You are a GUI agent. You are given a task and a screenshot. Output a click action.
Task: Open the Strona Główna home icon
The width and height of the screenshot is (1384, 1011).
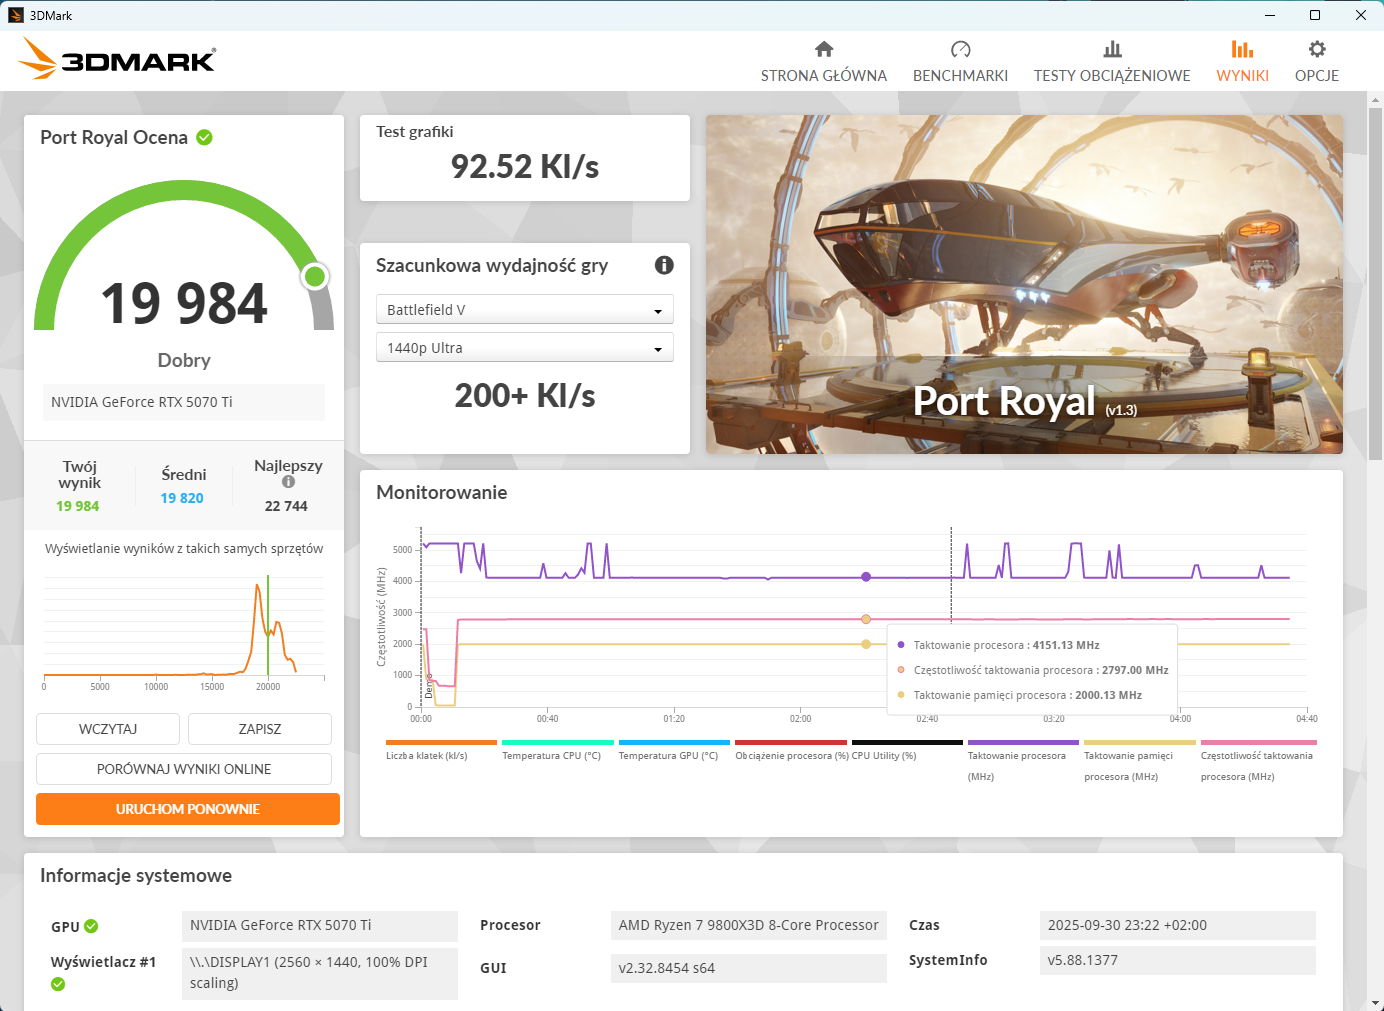[823, 50]
